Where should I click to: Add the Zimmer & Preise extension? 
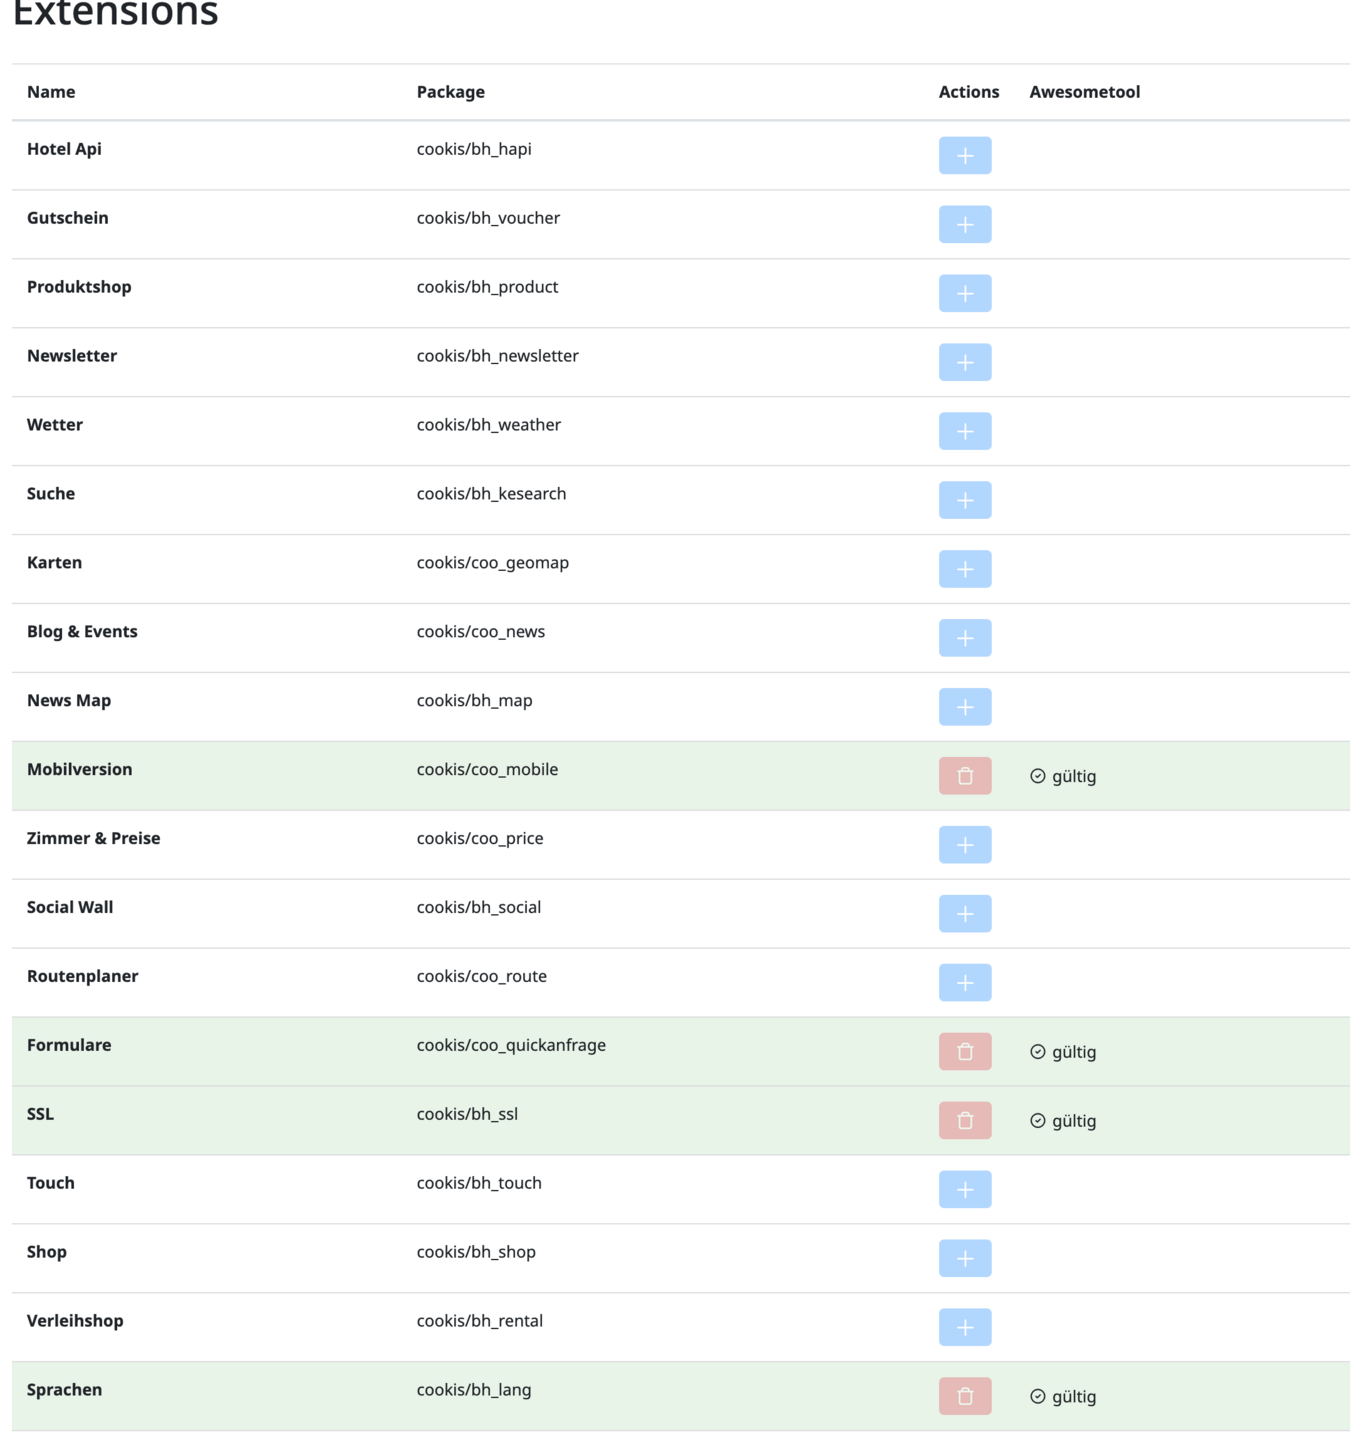click(964, 845)
